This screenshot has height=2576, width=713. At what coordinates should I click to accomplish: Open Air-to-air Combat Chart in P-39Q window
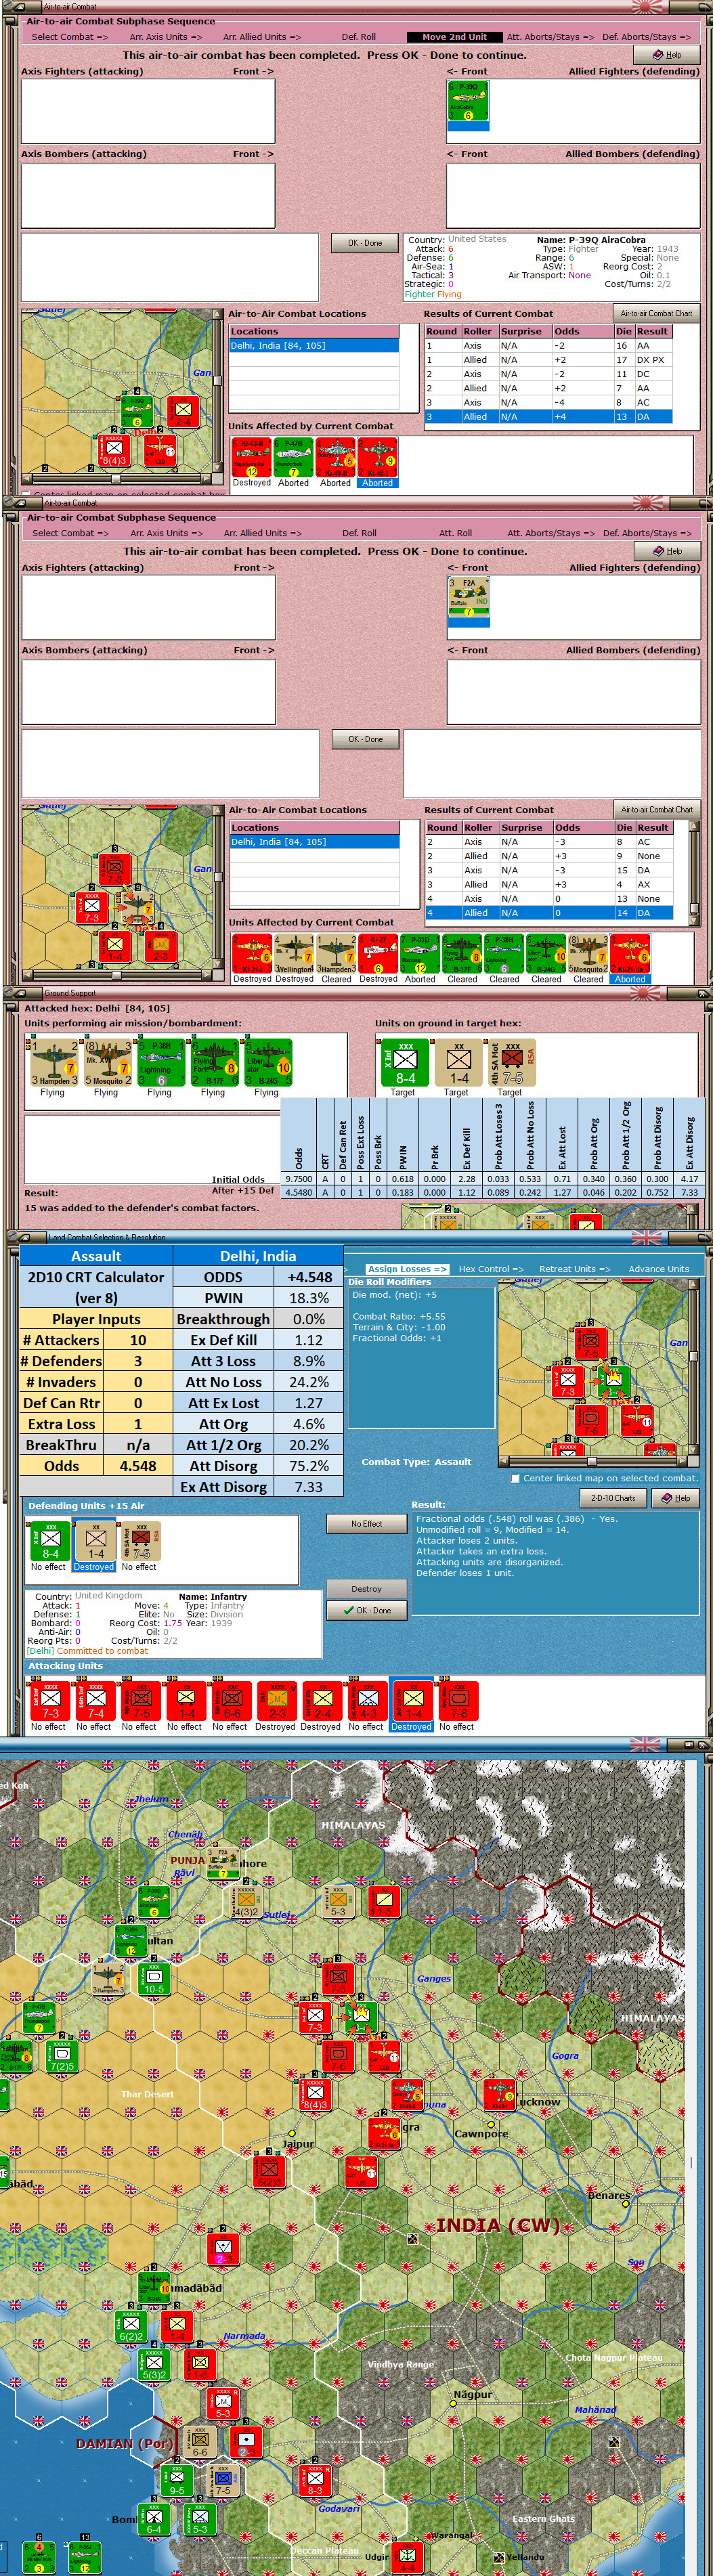point(656,313)
